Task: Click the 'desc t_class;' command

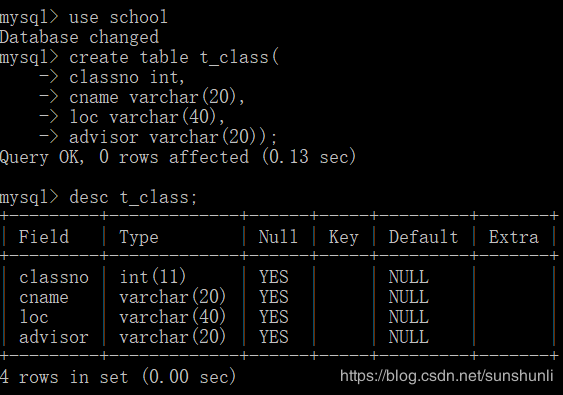Action: [x=133, y=198]
